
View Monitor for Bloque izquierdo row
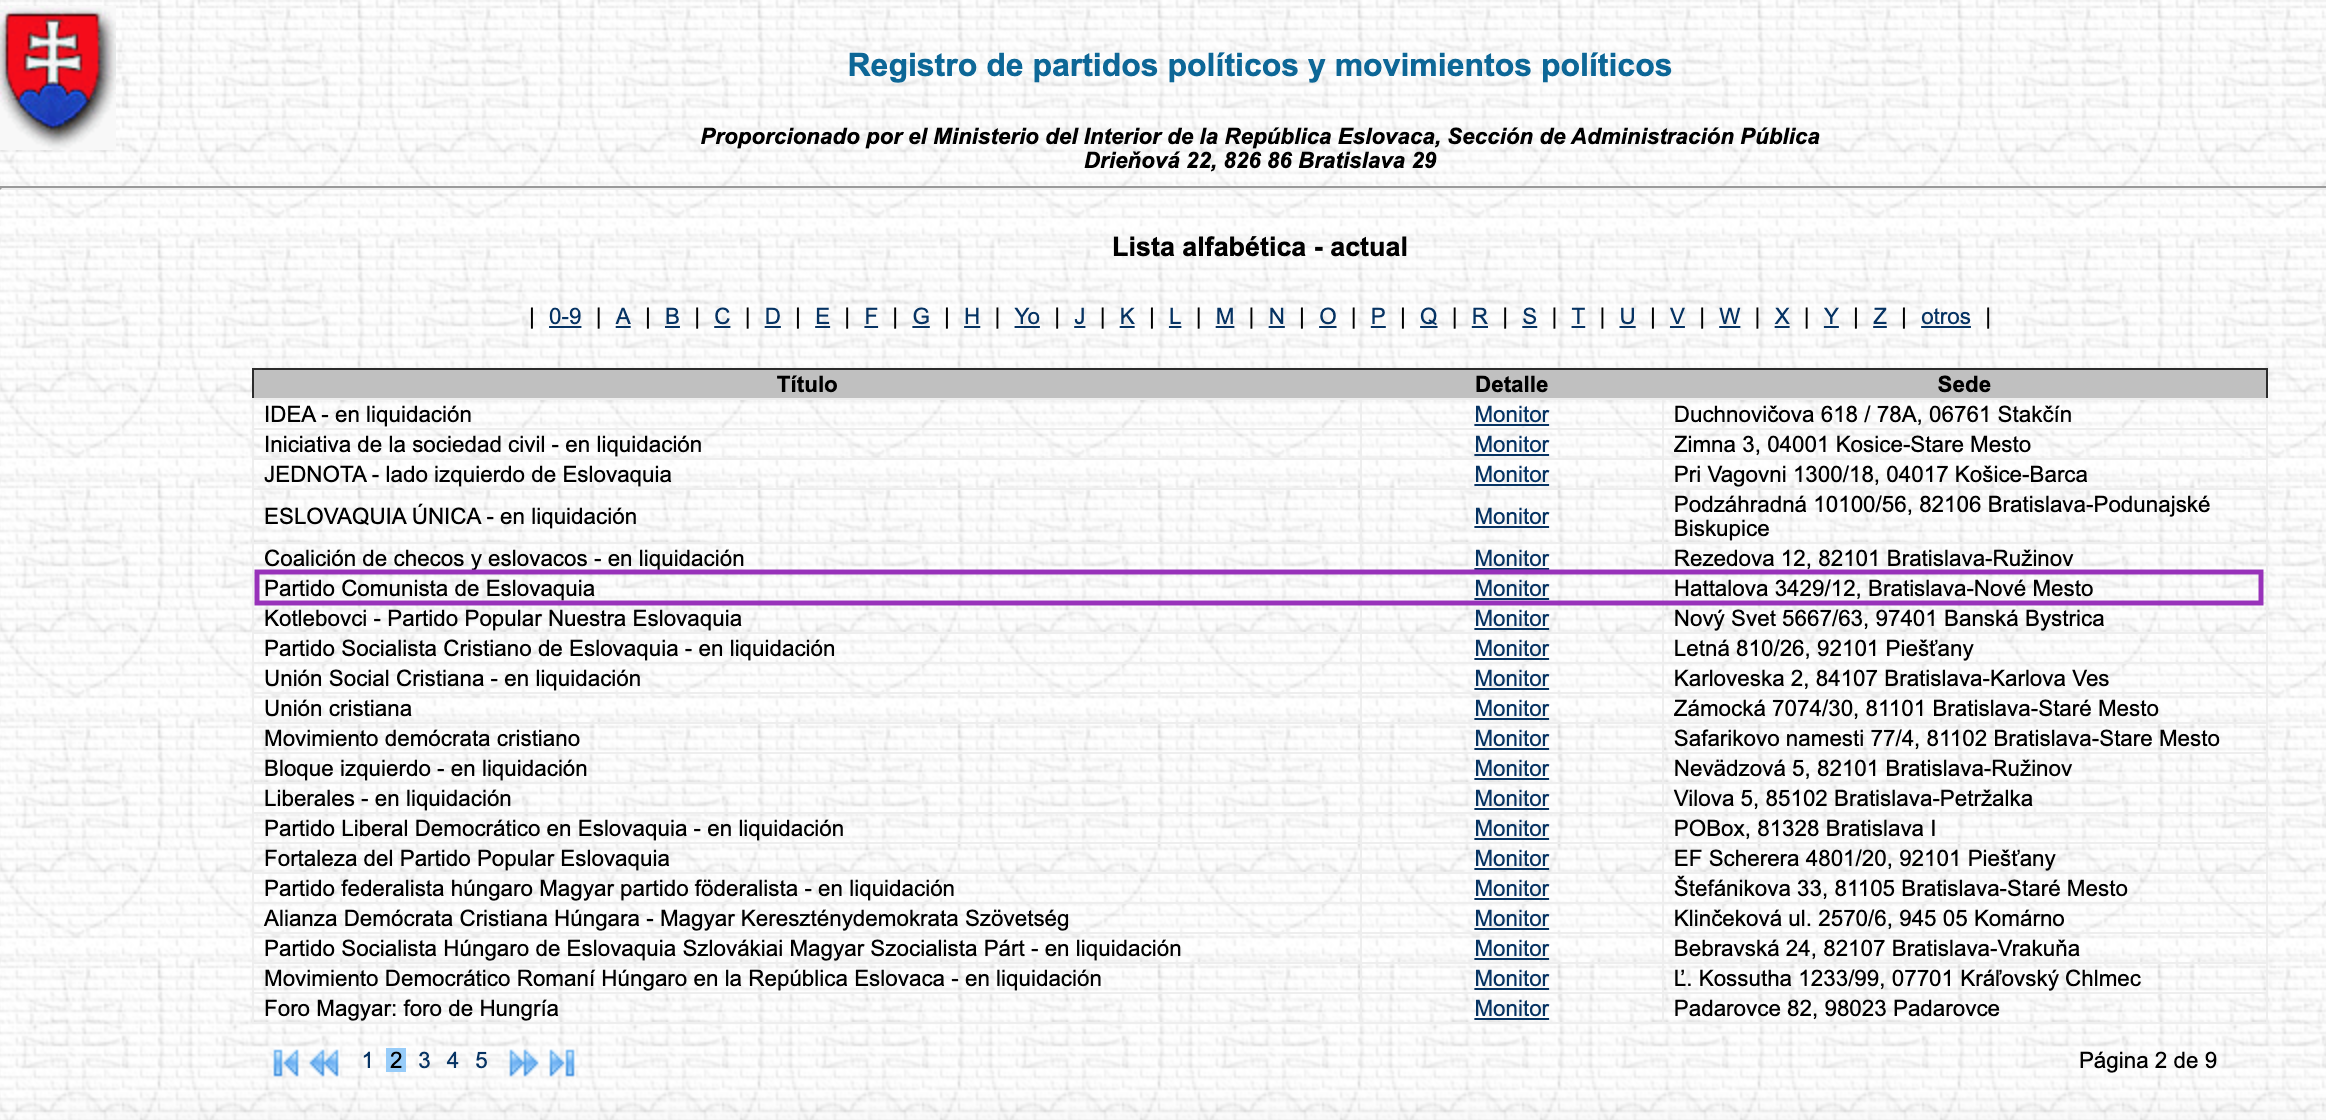(1511, 768)
